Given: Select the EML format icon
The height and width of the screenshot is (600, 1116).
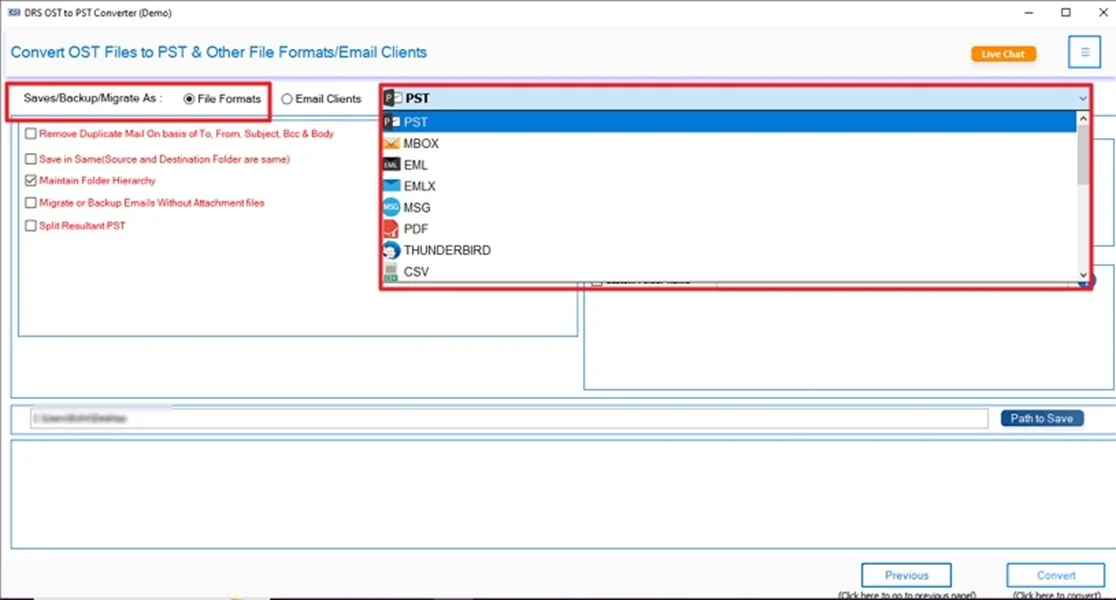Looking at the screenshot, I should [391, 164].
